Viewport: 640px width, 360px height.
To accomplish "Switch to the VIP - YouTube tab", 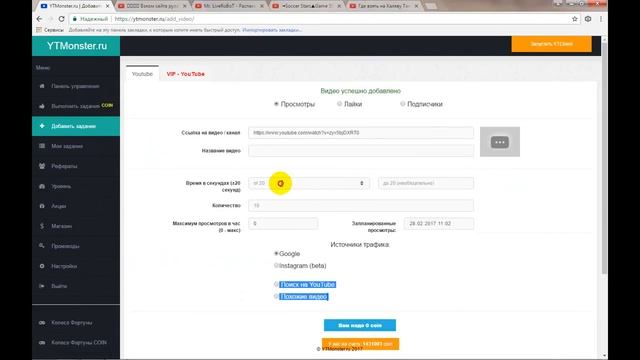I will [185, 74].
